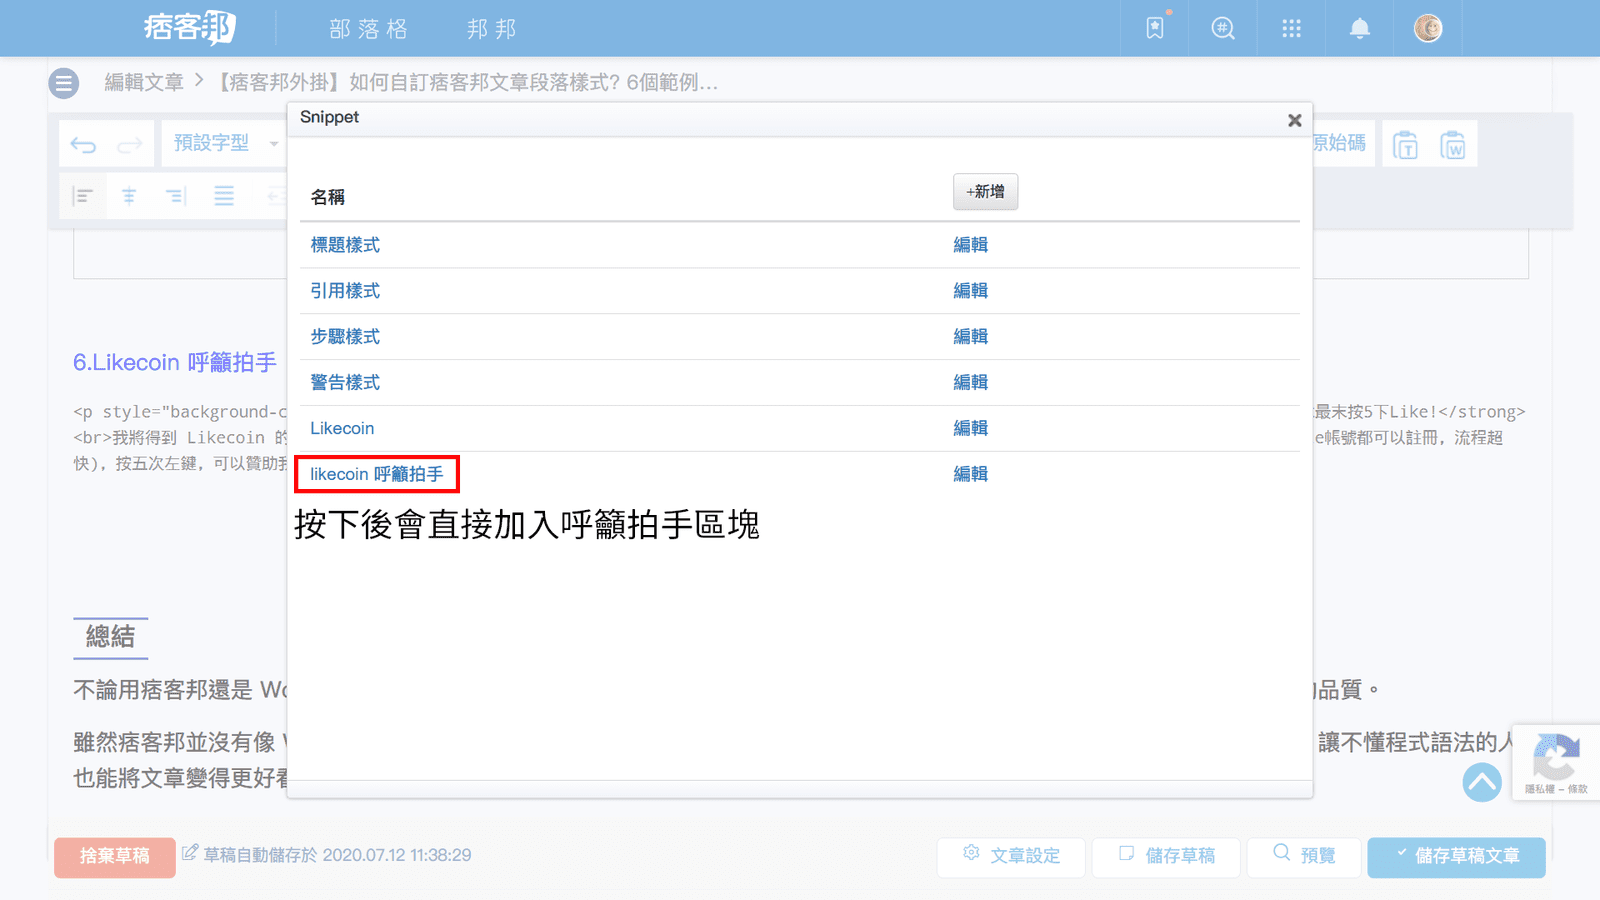Select the likecoin 呼籲拍手 snippet
1600x900 pixels.
click(377, 474)
